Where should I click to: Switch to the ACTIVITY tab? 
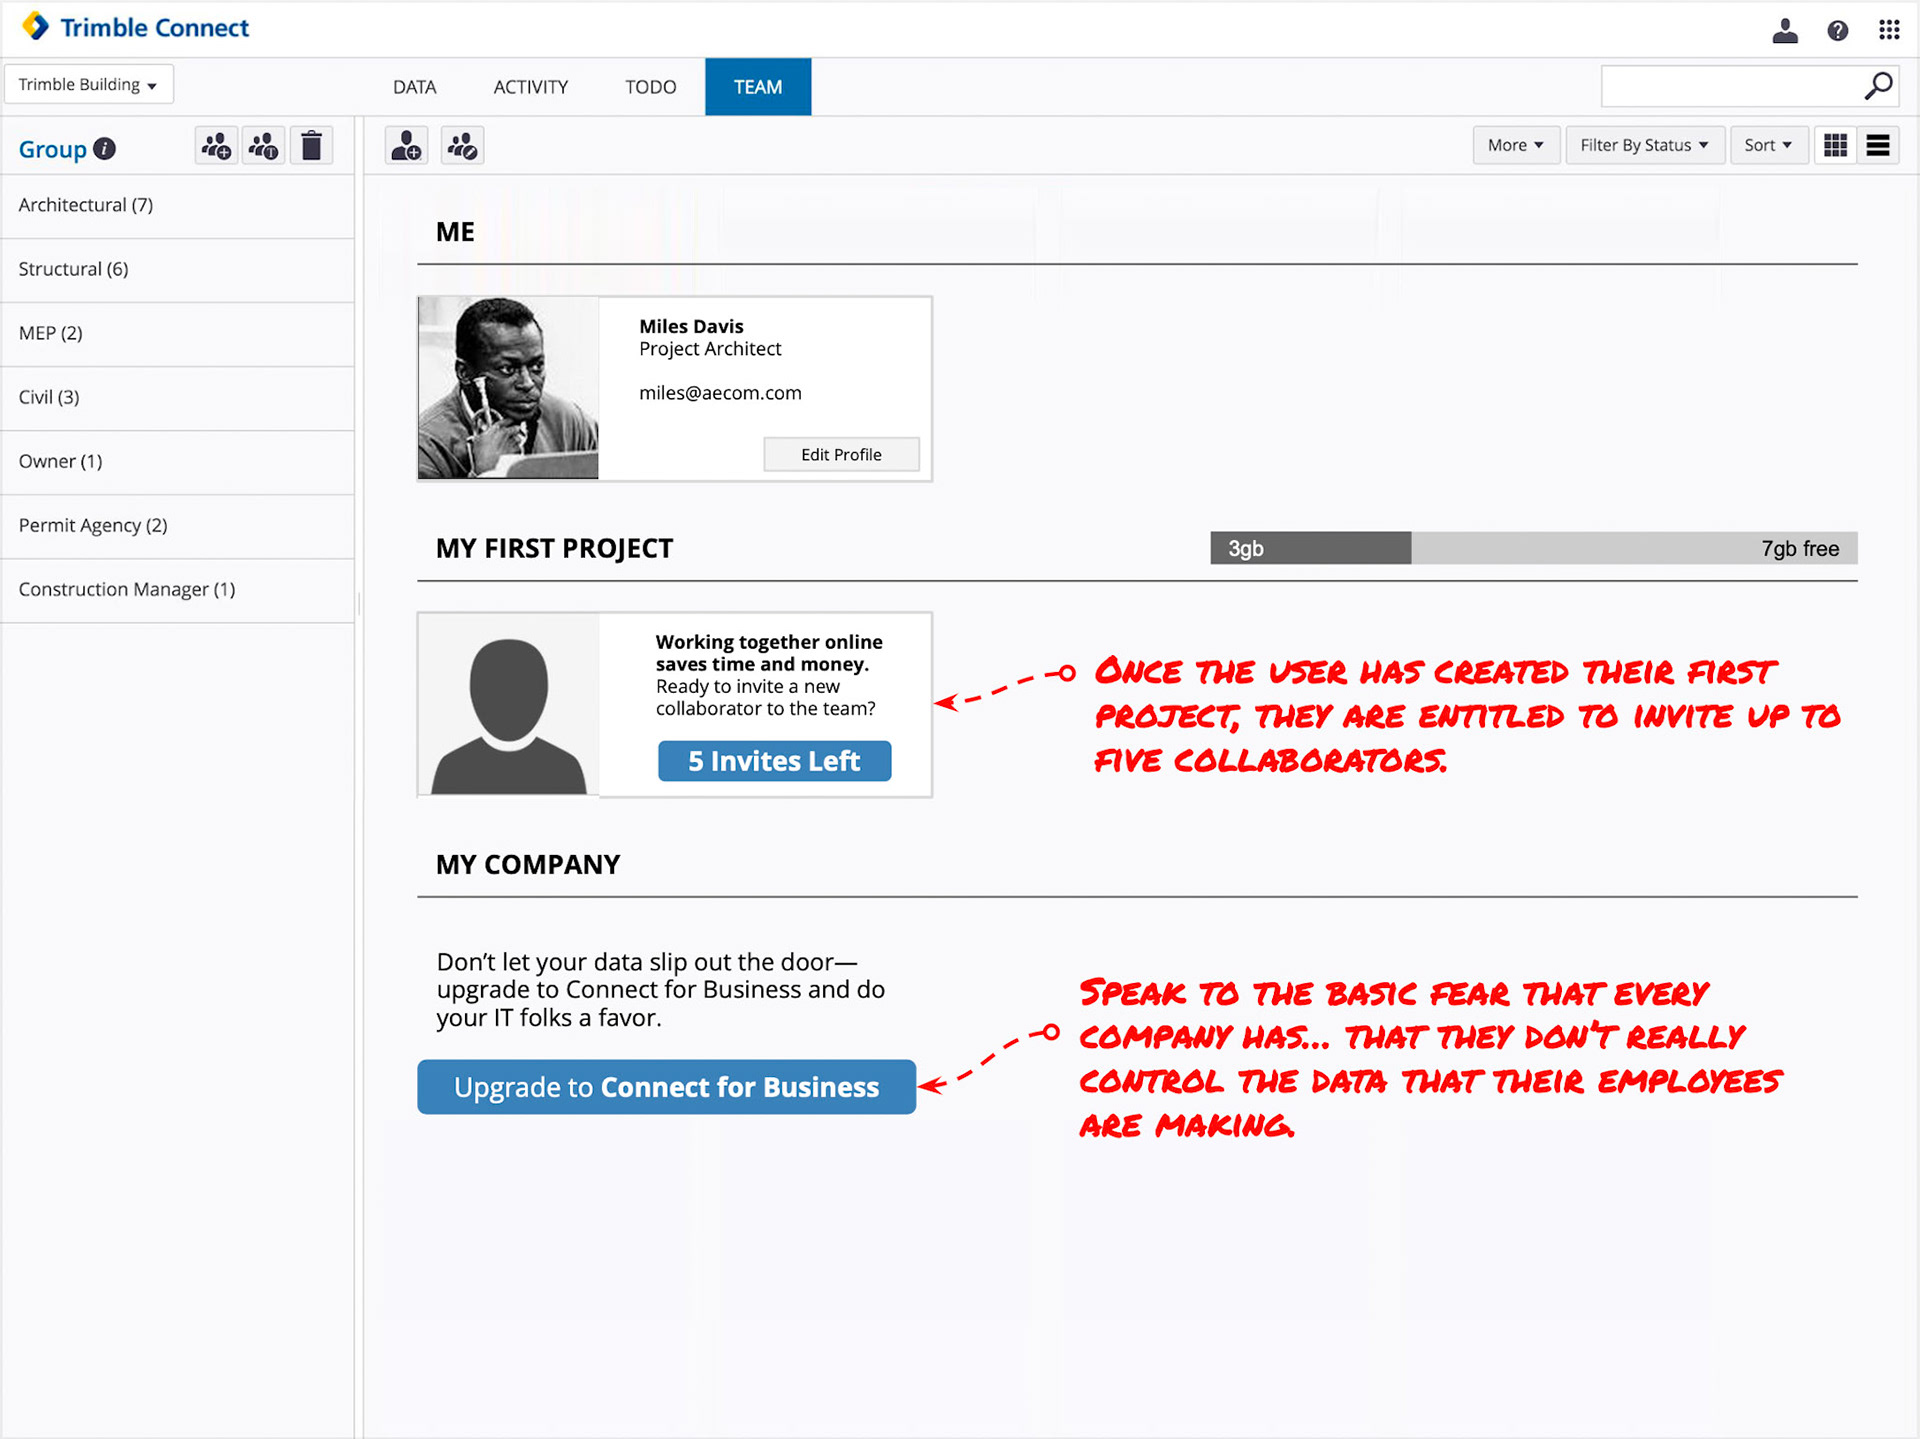pos(530,87)
